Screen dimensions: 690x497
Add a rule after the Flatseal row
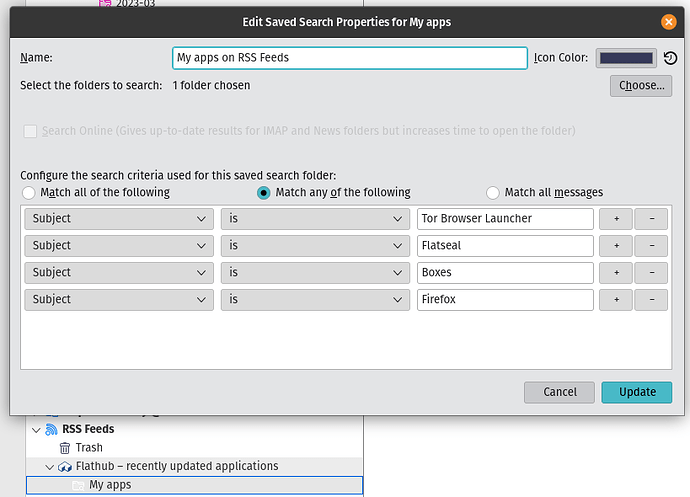[616, 246]
